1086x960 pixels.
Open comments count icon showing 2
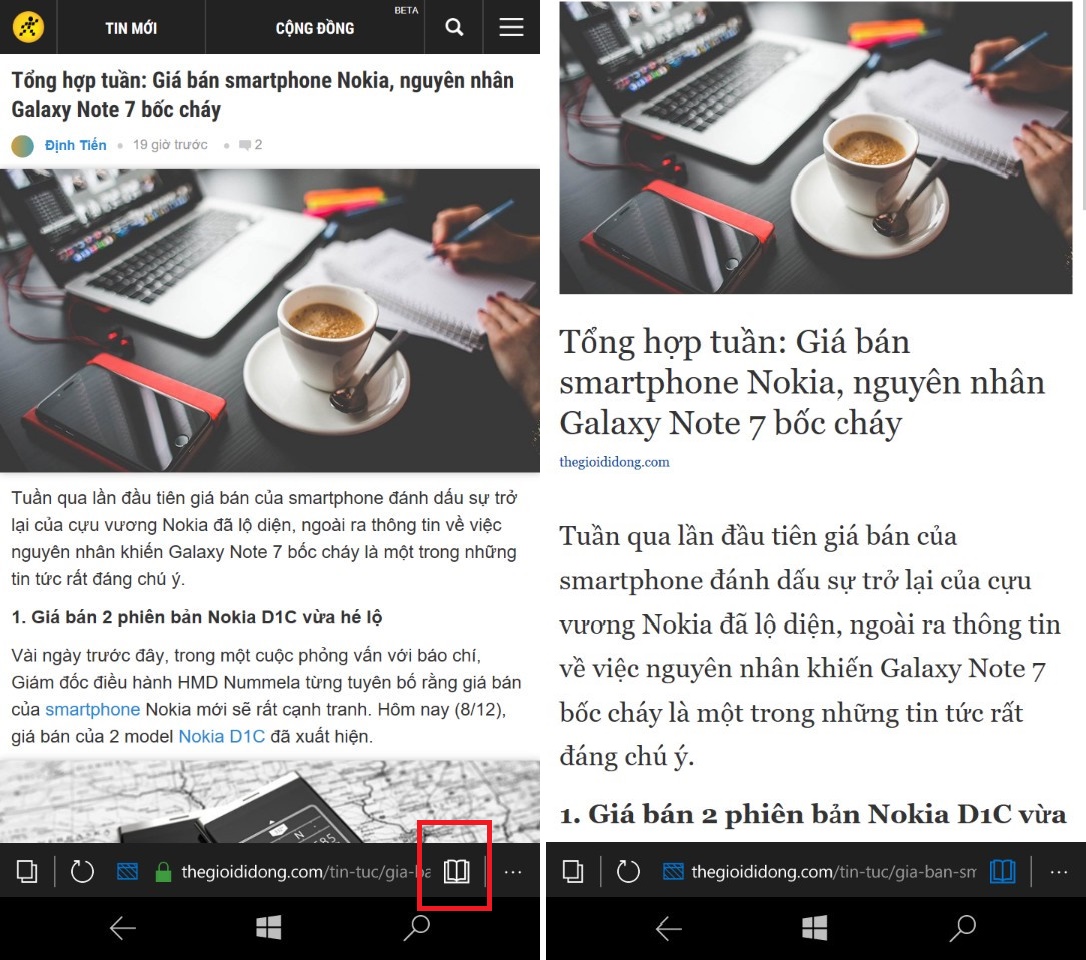coord(250,145)
